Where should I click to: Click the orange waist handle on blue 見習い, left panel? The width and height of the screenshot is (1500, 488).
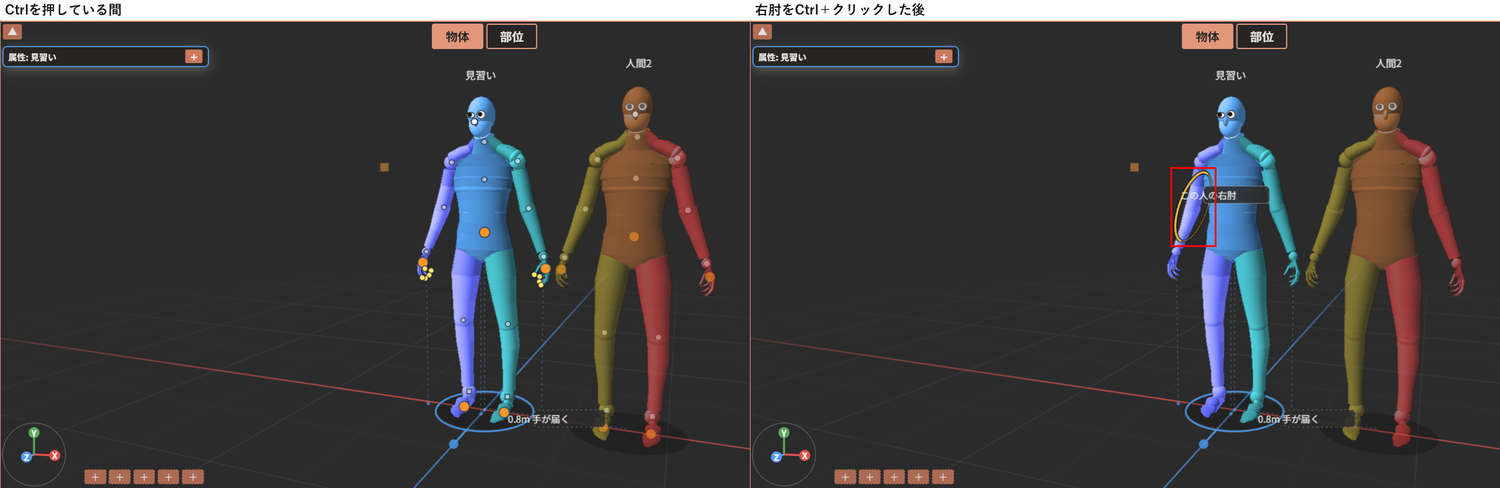484,232
